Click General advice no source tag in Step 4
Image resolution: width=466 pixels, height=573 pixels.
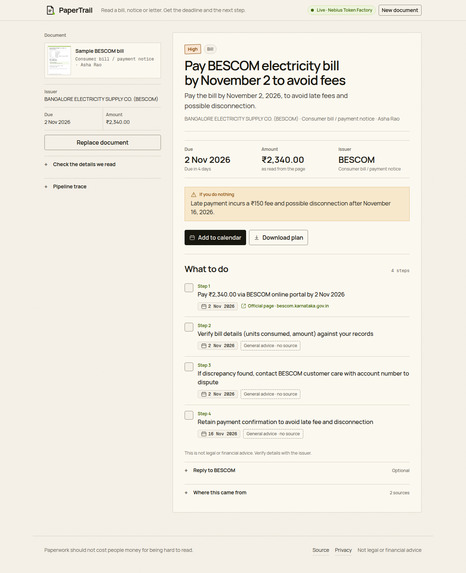coord(273,434)
